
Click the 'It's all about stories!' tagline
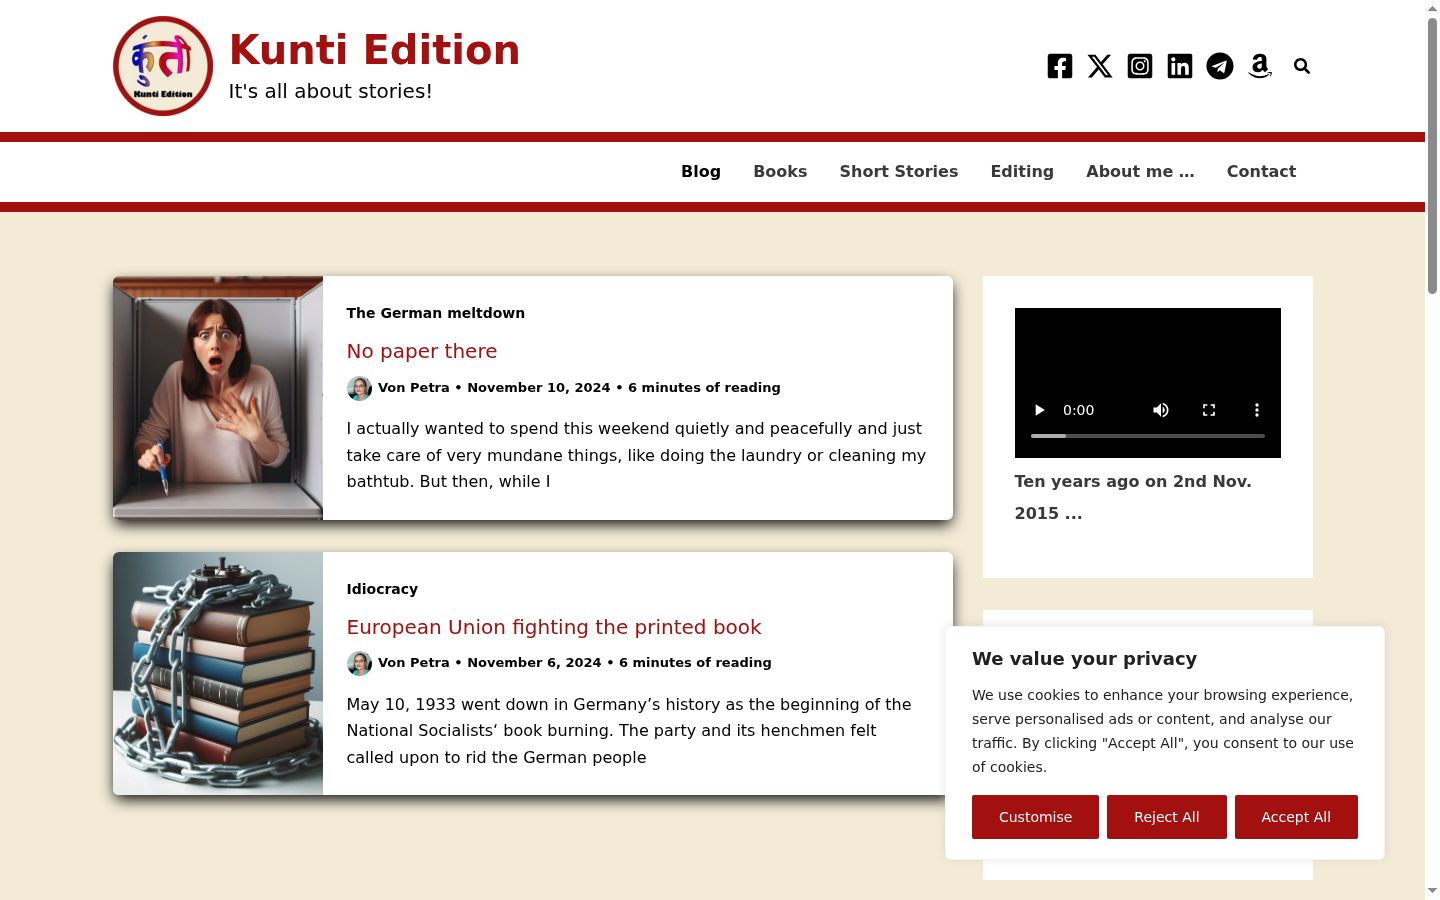pos(331,91)
